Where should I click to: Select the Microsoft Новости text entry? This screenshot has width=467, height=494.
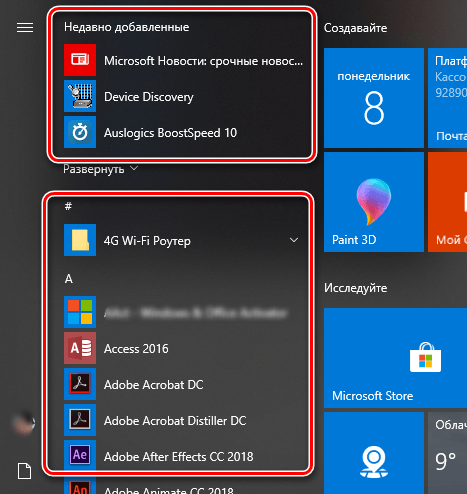tap(203, 61)
